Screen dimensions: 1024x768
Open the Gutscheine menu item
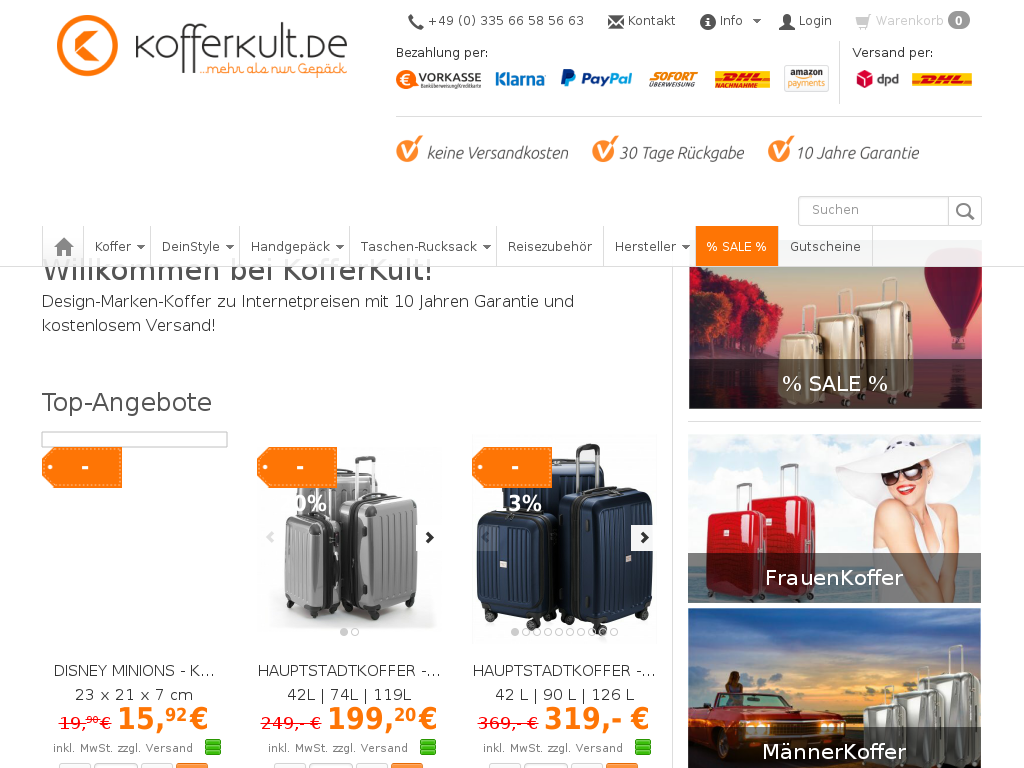click(825, 247)
